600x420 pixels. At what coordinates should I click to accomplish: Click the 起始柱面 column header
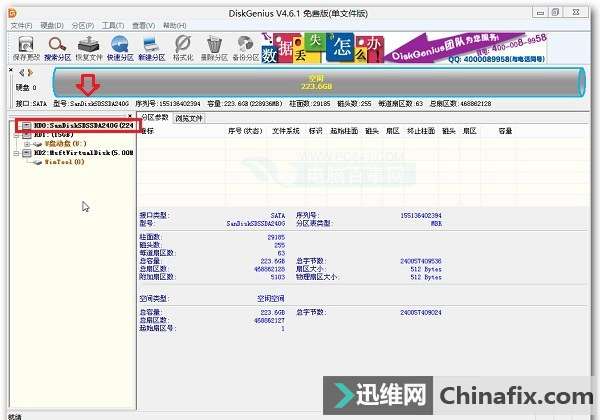point(344,131)
